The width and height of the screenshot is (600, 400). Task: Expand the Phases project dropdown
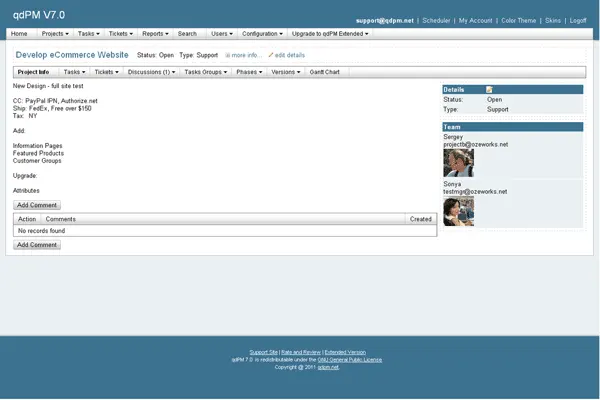tap(249, 72)
